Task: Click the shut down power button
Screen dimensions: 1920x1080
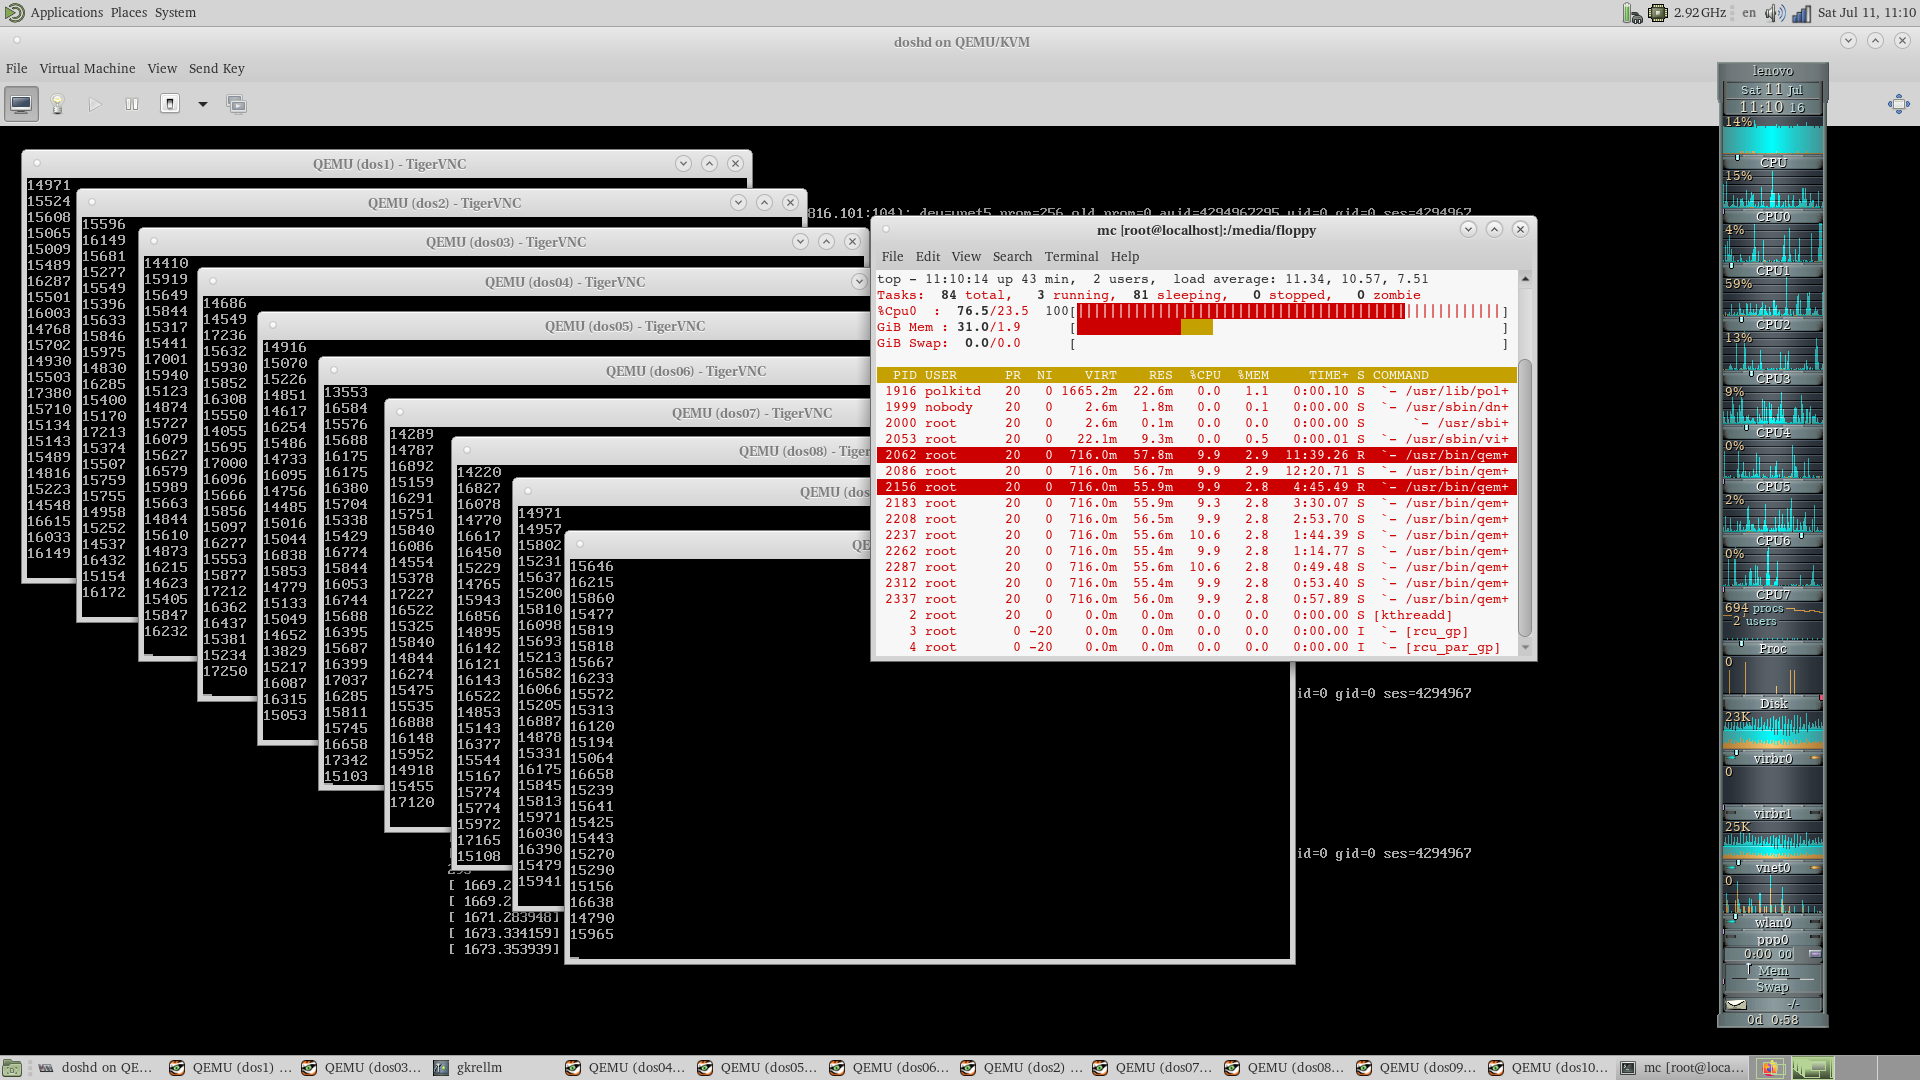Action: [x=170, y=104]
